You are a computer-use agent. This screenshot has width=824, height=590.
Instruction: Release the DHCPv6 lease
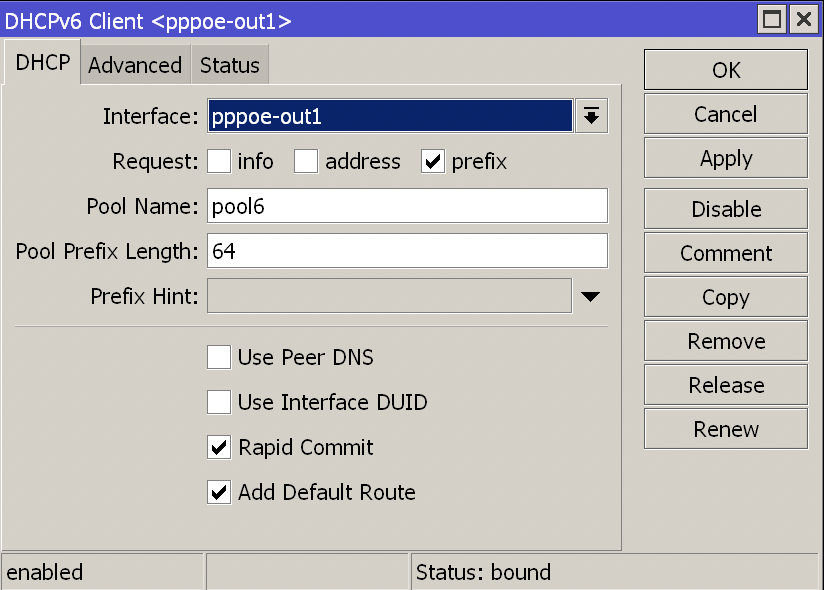(725, 384)
